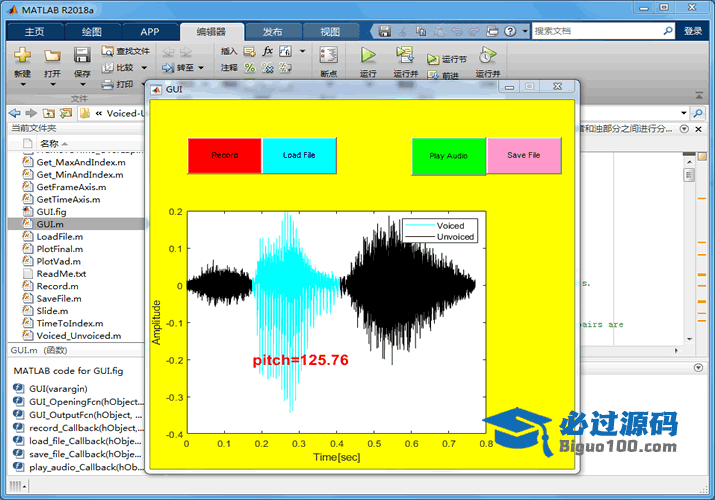Screen dimensions: 715x500
Task: Click the cyan Load File button
Action: point(299,155)
